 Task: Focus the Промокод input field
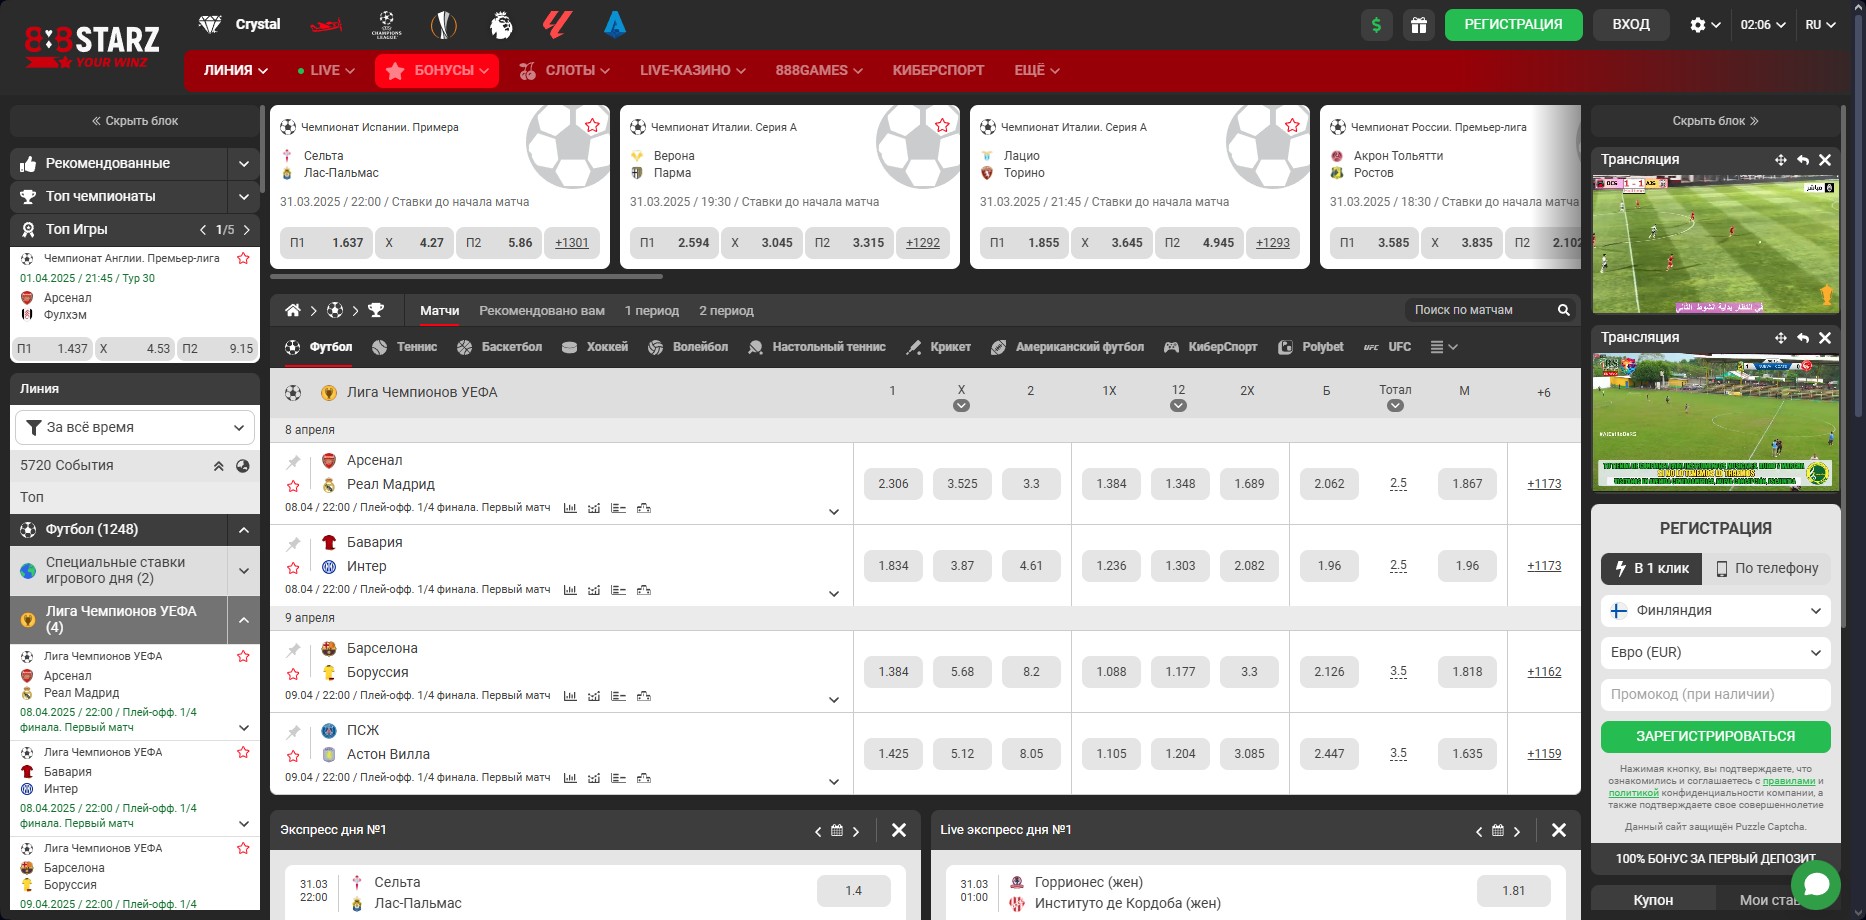tap(1715, 694)
